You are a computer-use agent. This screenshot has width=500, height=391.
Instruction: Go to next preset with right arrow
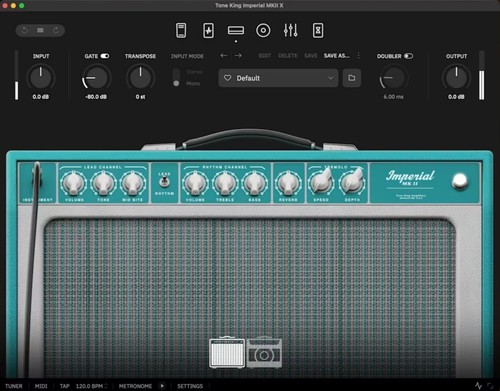click(238, 56)
